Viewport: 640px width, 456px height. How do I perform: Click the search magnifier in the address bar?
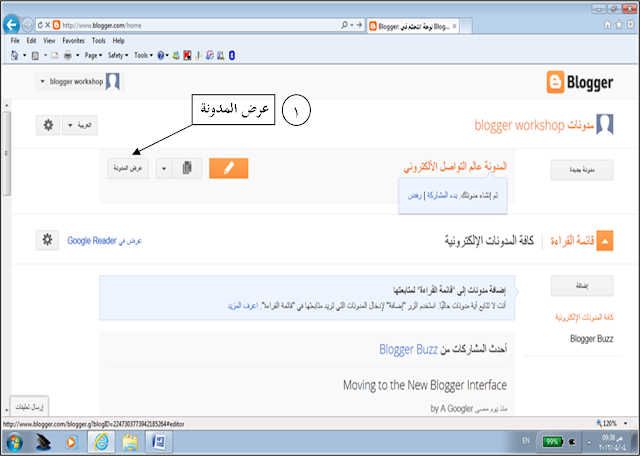[x=344, y=25]
